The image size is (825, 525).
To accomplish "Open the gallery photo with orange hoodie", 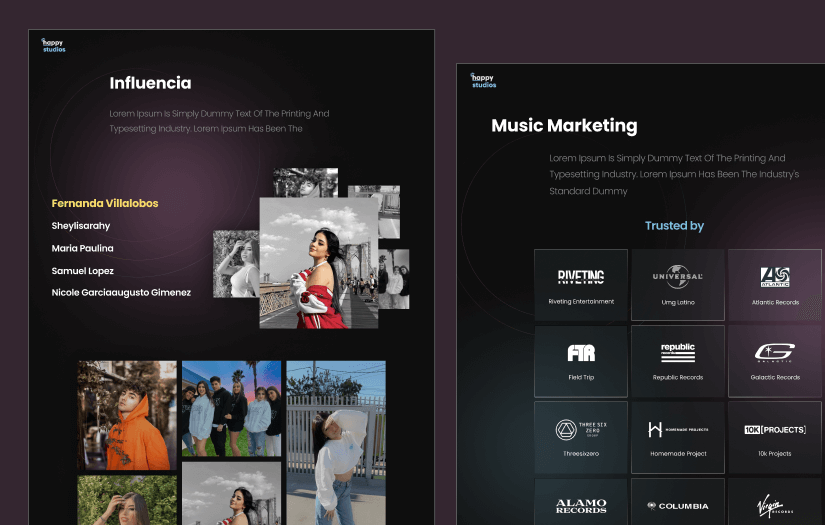I will click(127, 415).
